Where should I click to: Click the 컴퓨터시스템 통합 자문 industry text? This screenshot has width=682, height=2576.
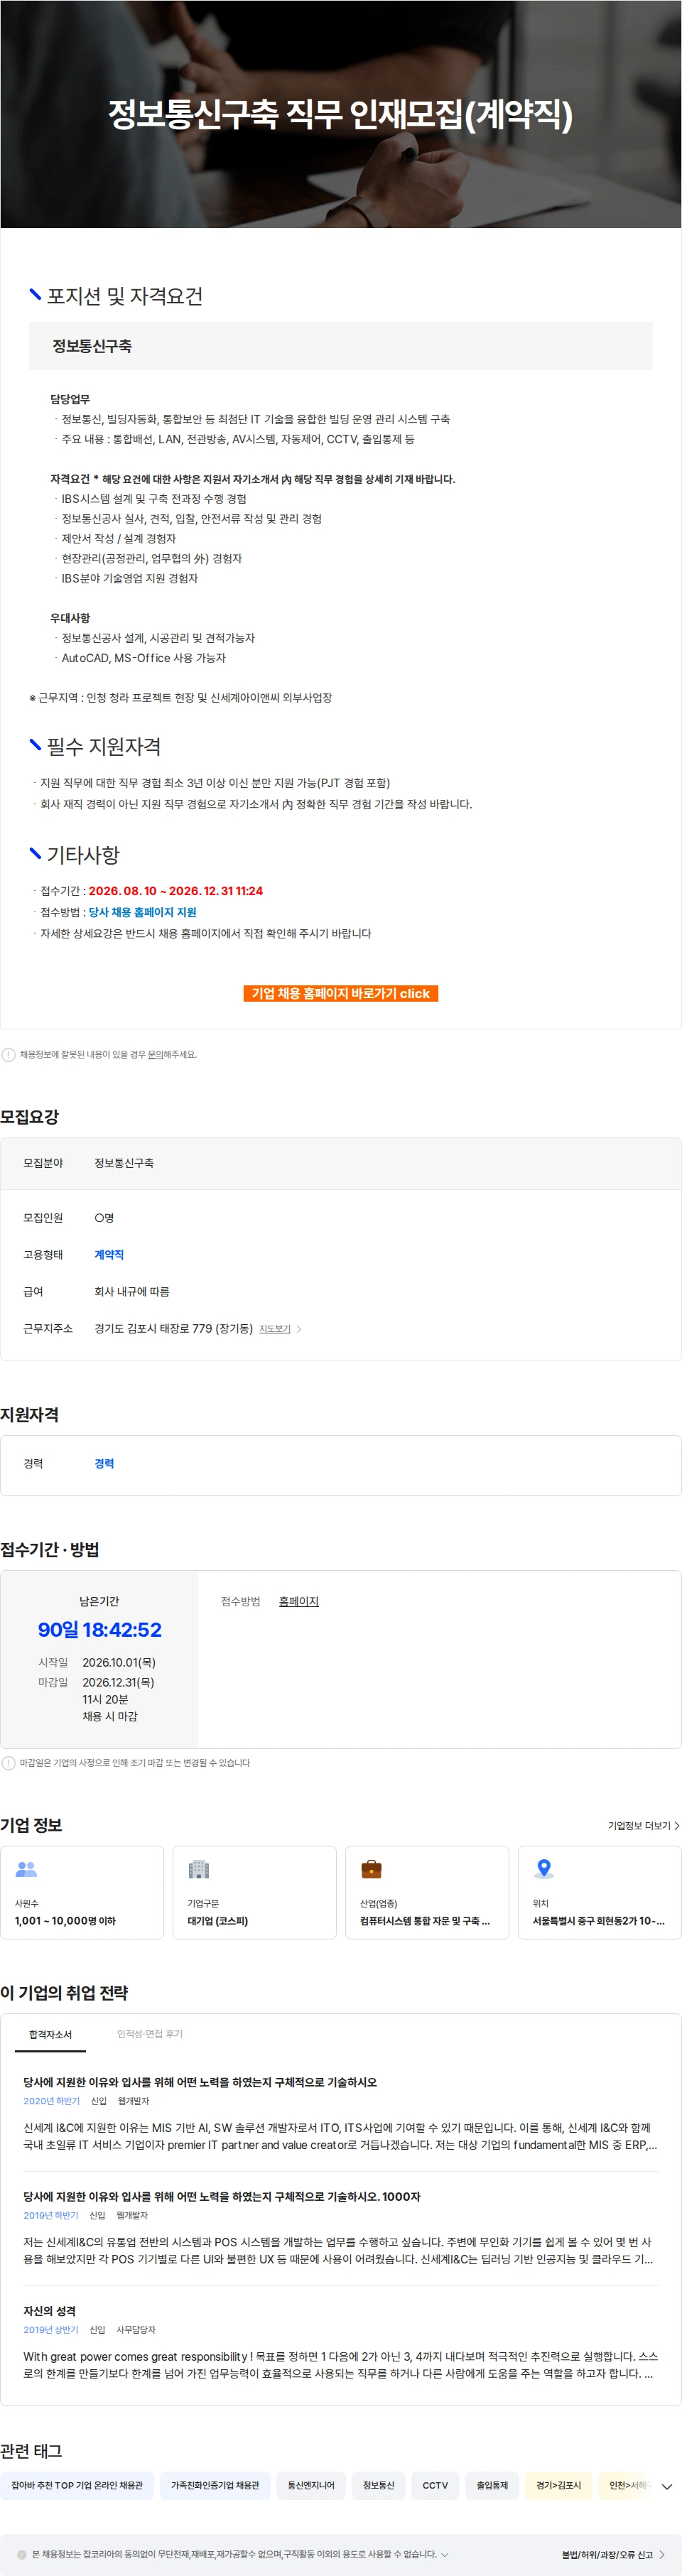coord(425,1921)
